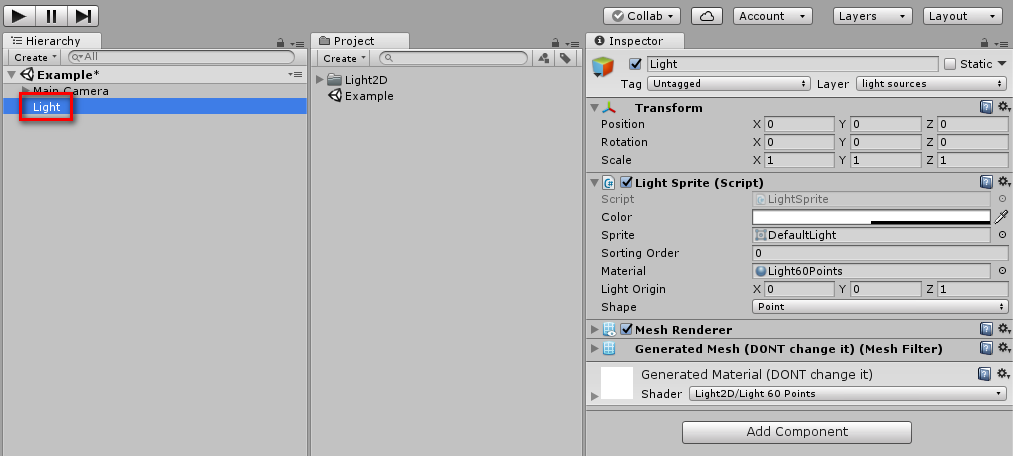Open the Layer dropdown light sources
1013x456 pixels.
click(931, 83)
